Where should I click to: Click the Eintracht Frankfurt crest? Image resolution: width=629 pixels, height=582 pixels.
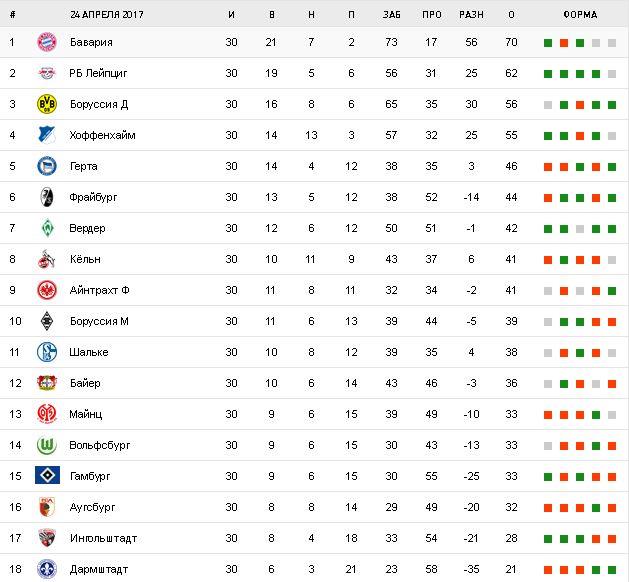[x=45, y=290]
